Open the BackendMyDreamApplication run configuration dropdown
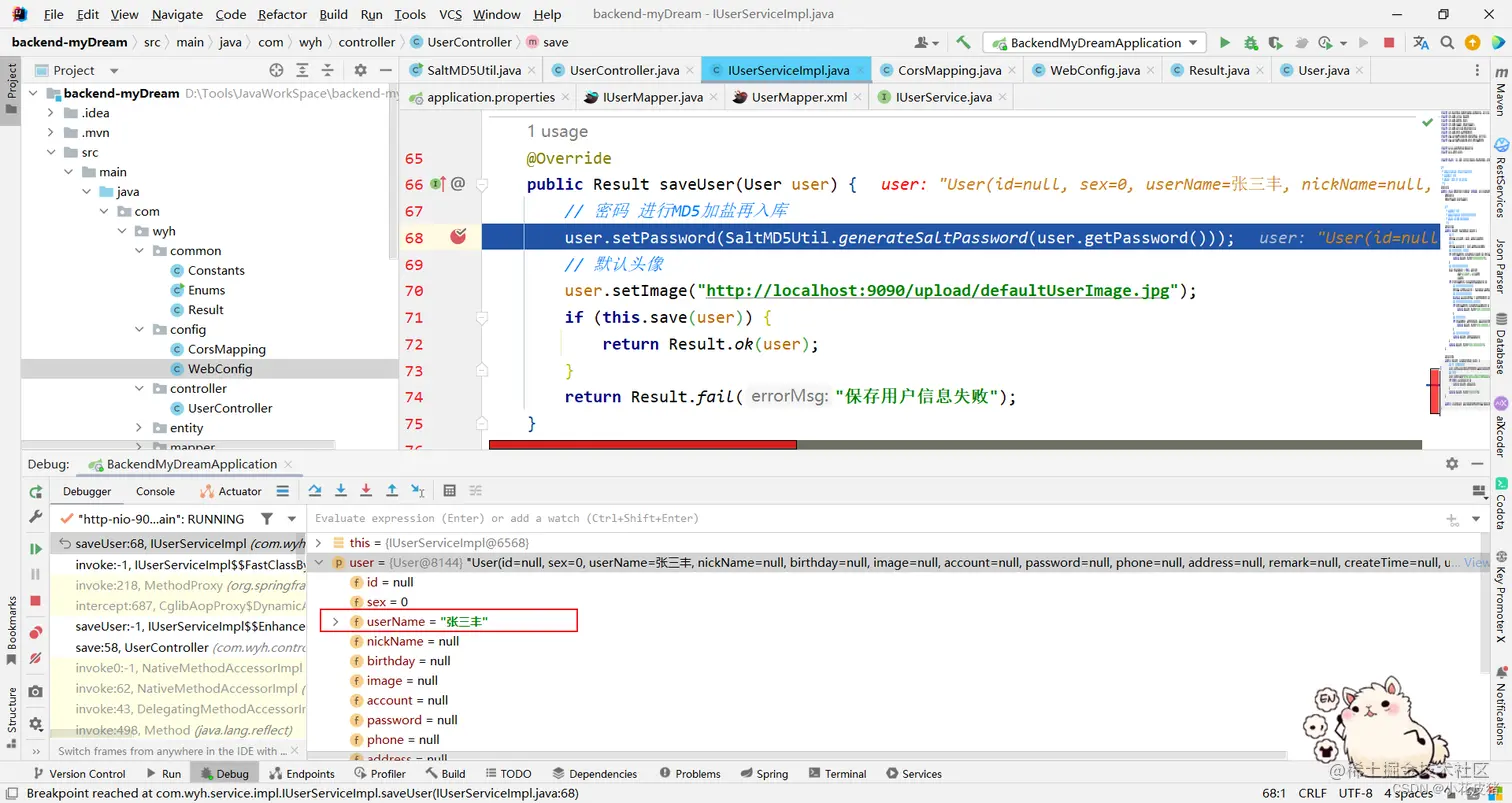The image size is (1512, 803). coord(1095,43)
